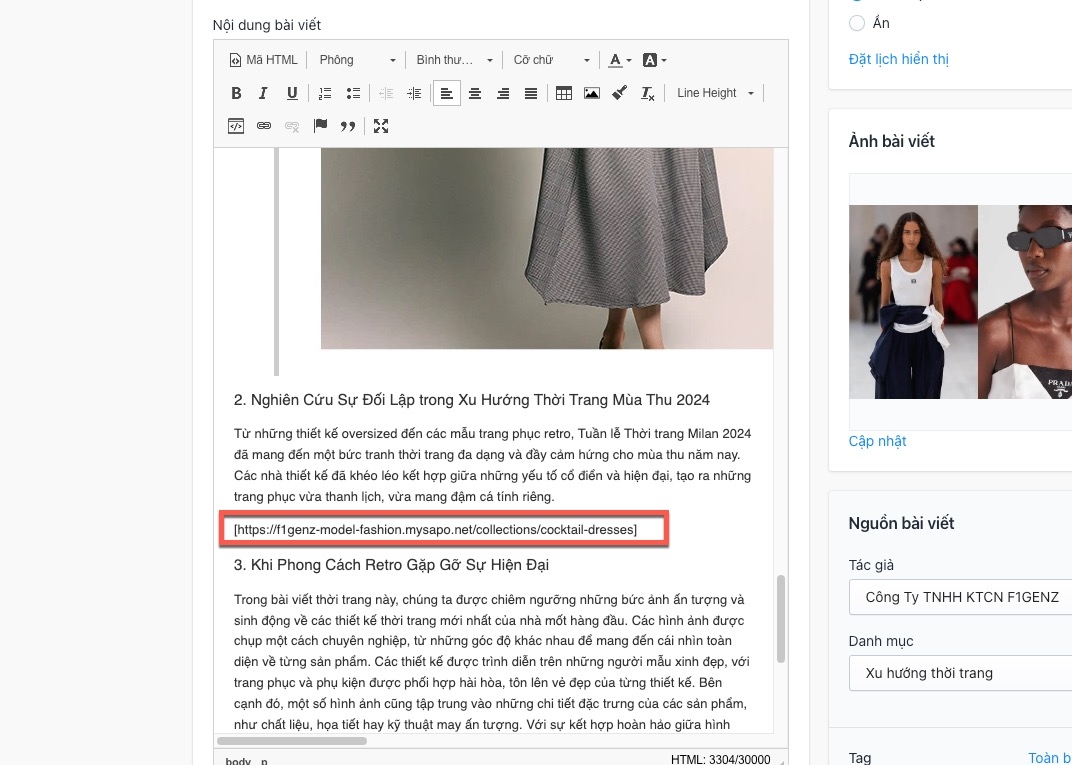Click the article featured image thumbnail
1072x765 pixels.
pyautogui.click(x=960, y=301)
